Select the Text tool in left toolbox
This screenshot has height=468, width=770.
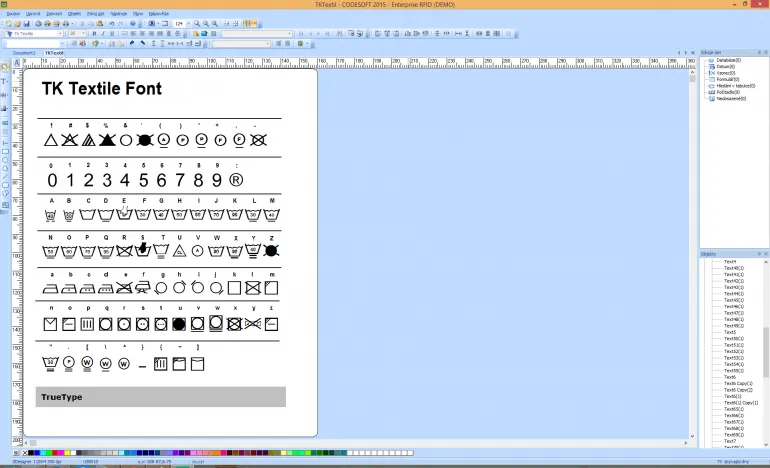[x=5, y=81]
